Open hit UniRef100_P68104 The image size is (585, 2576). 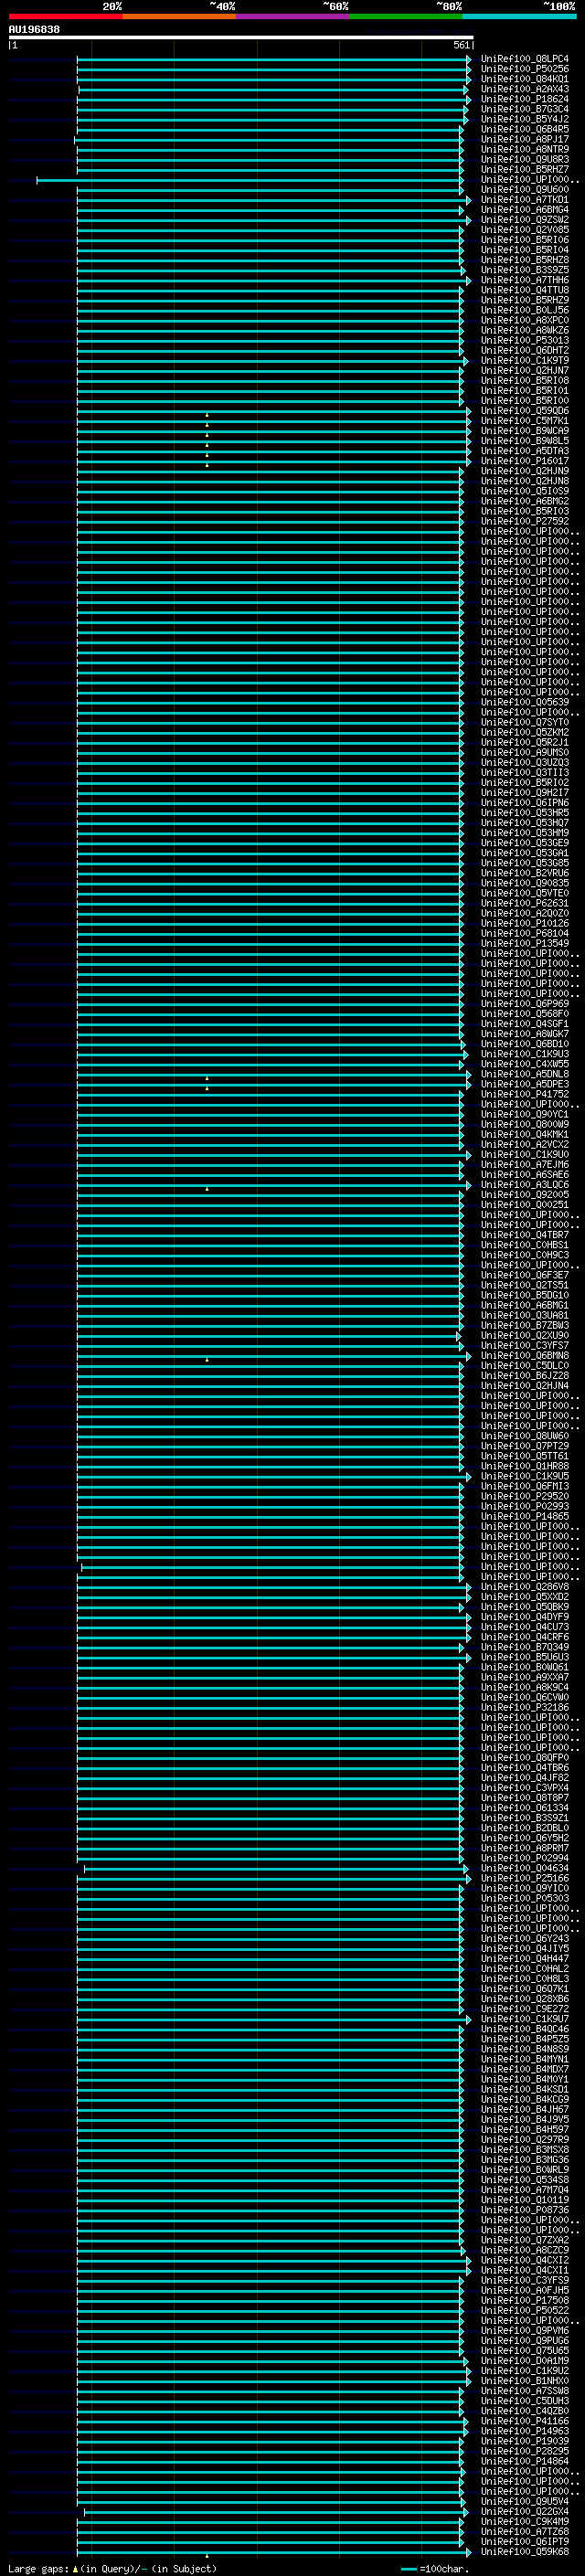(525, 933)
